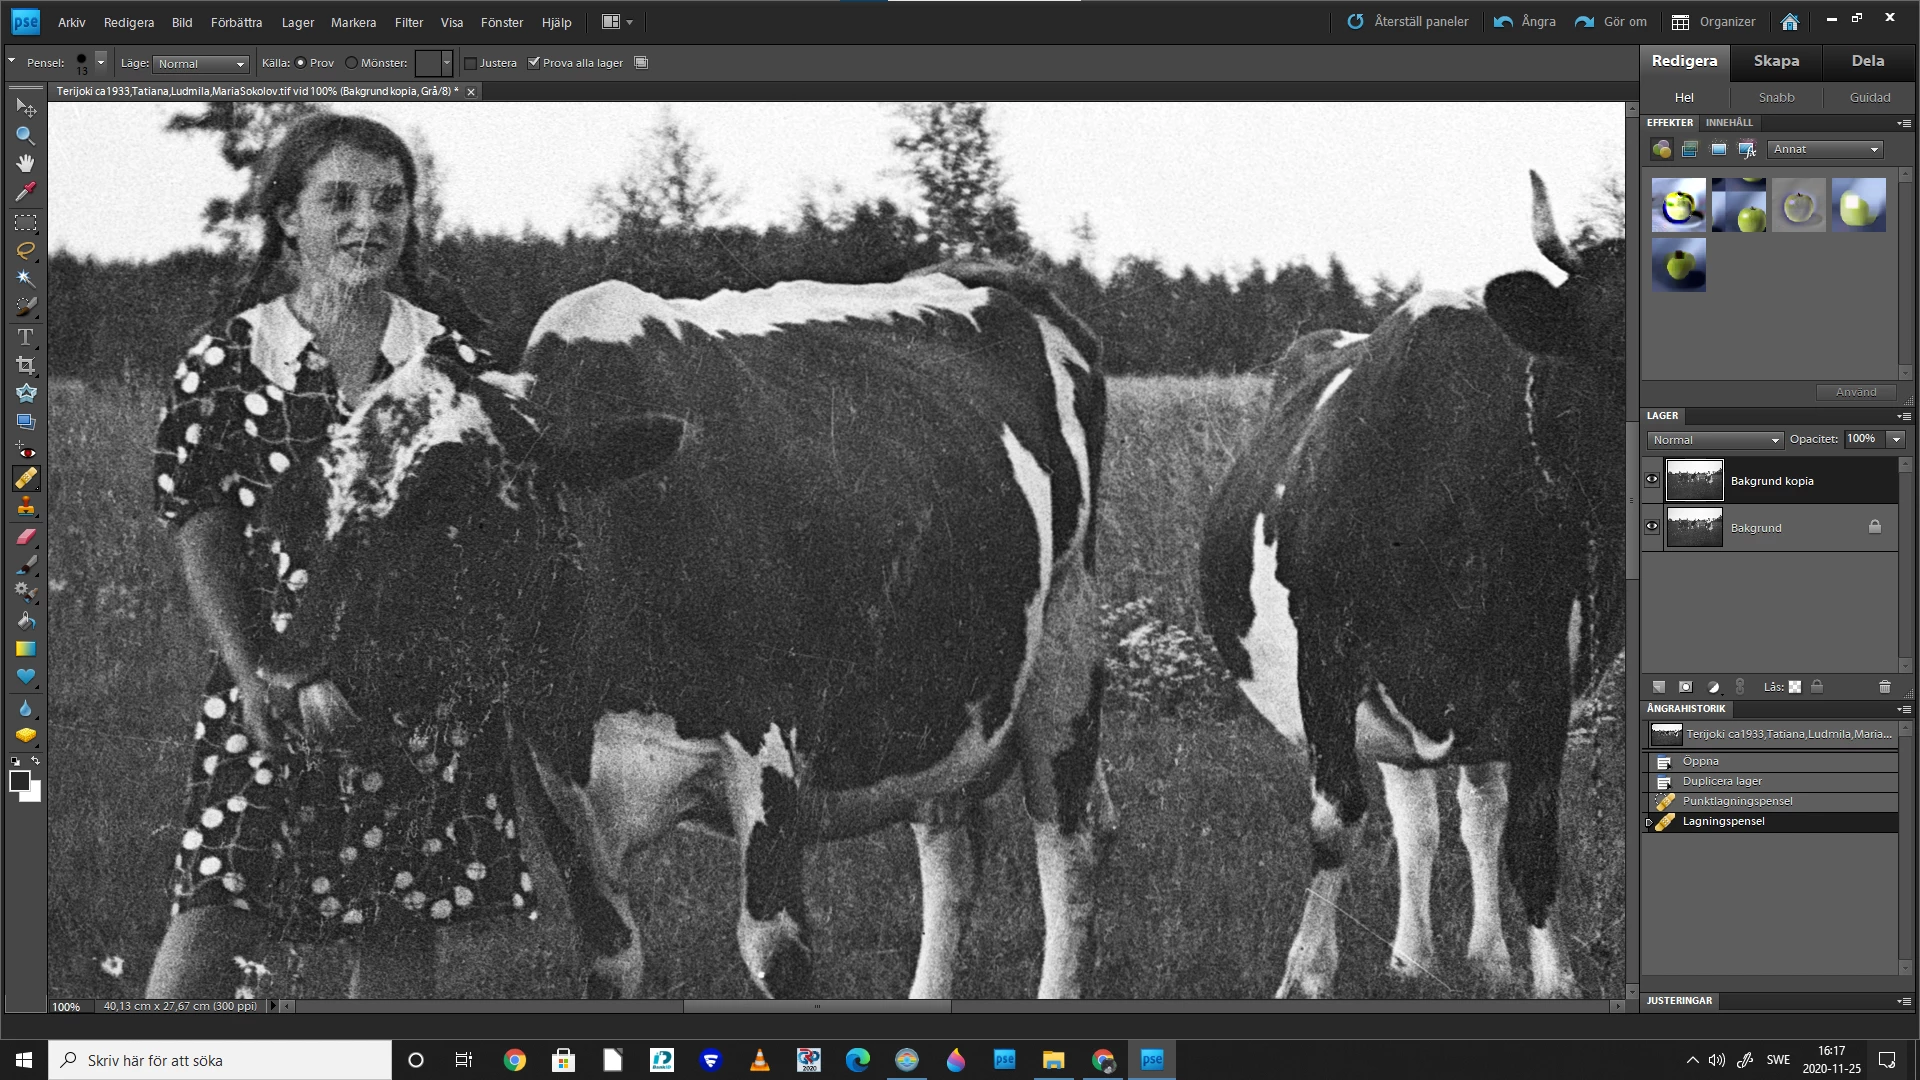Choose the Eraser tool
1920x1080 pixels.
(25, 536)
